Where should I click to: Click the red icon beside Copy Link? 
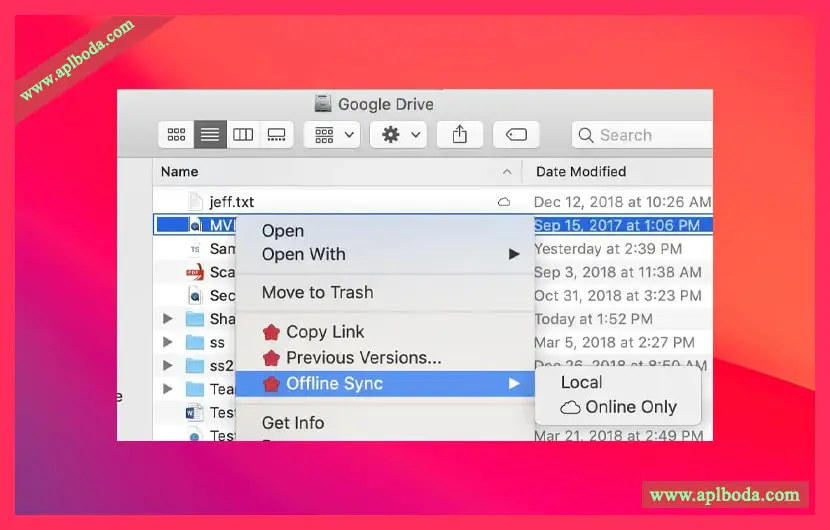coord(272,332)
